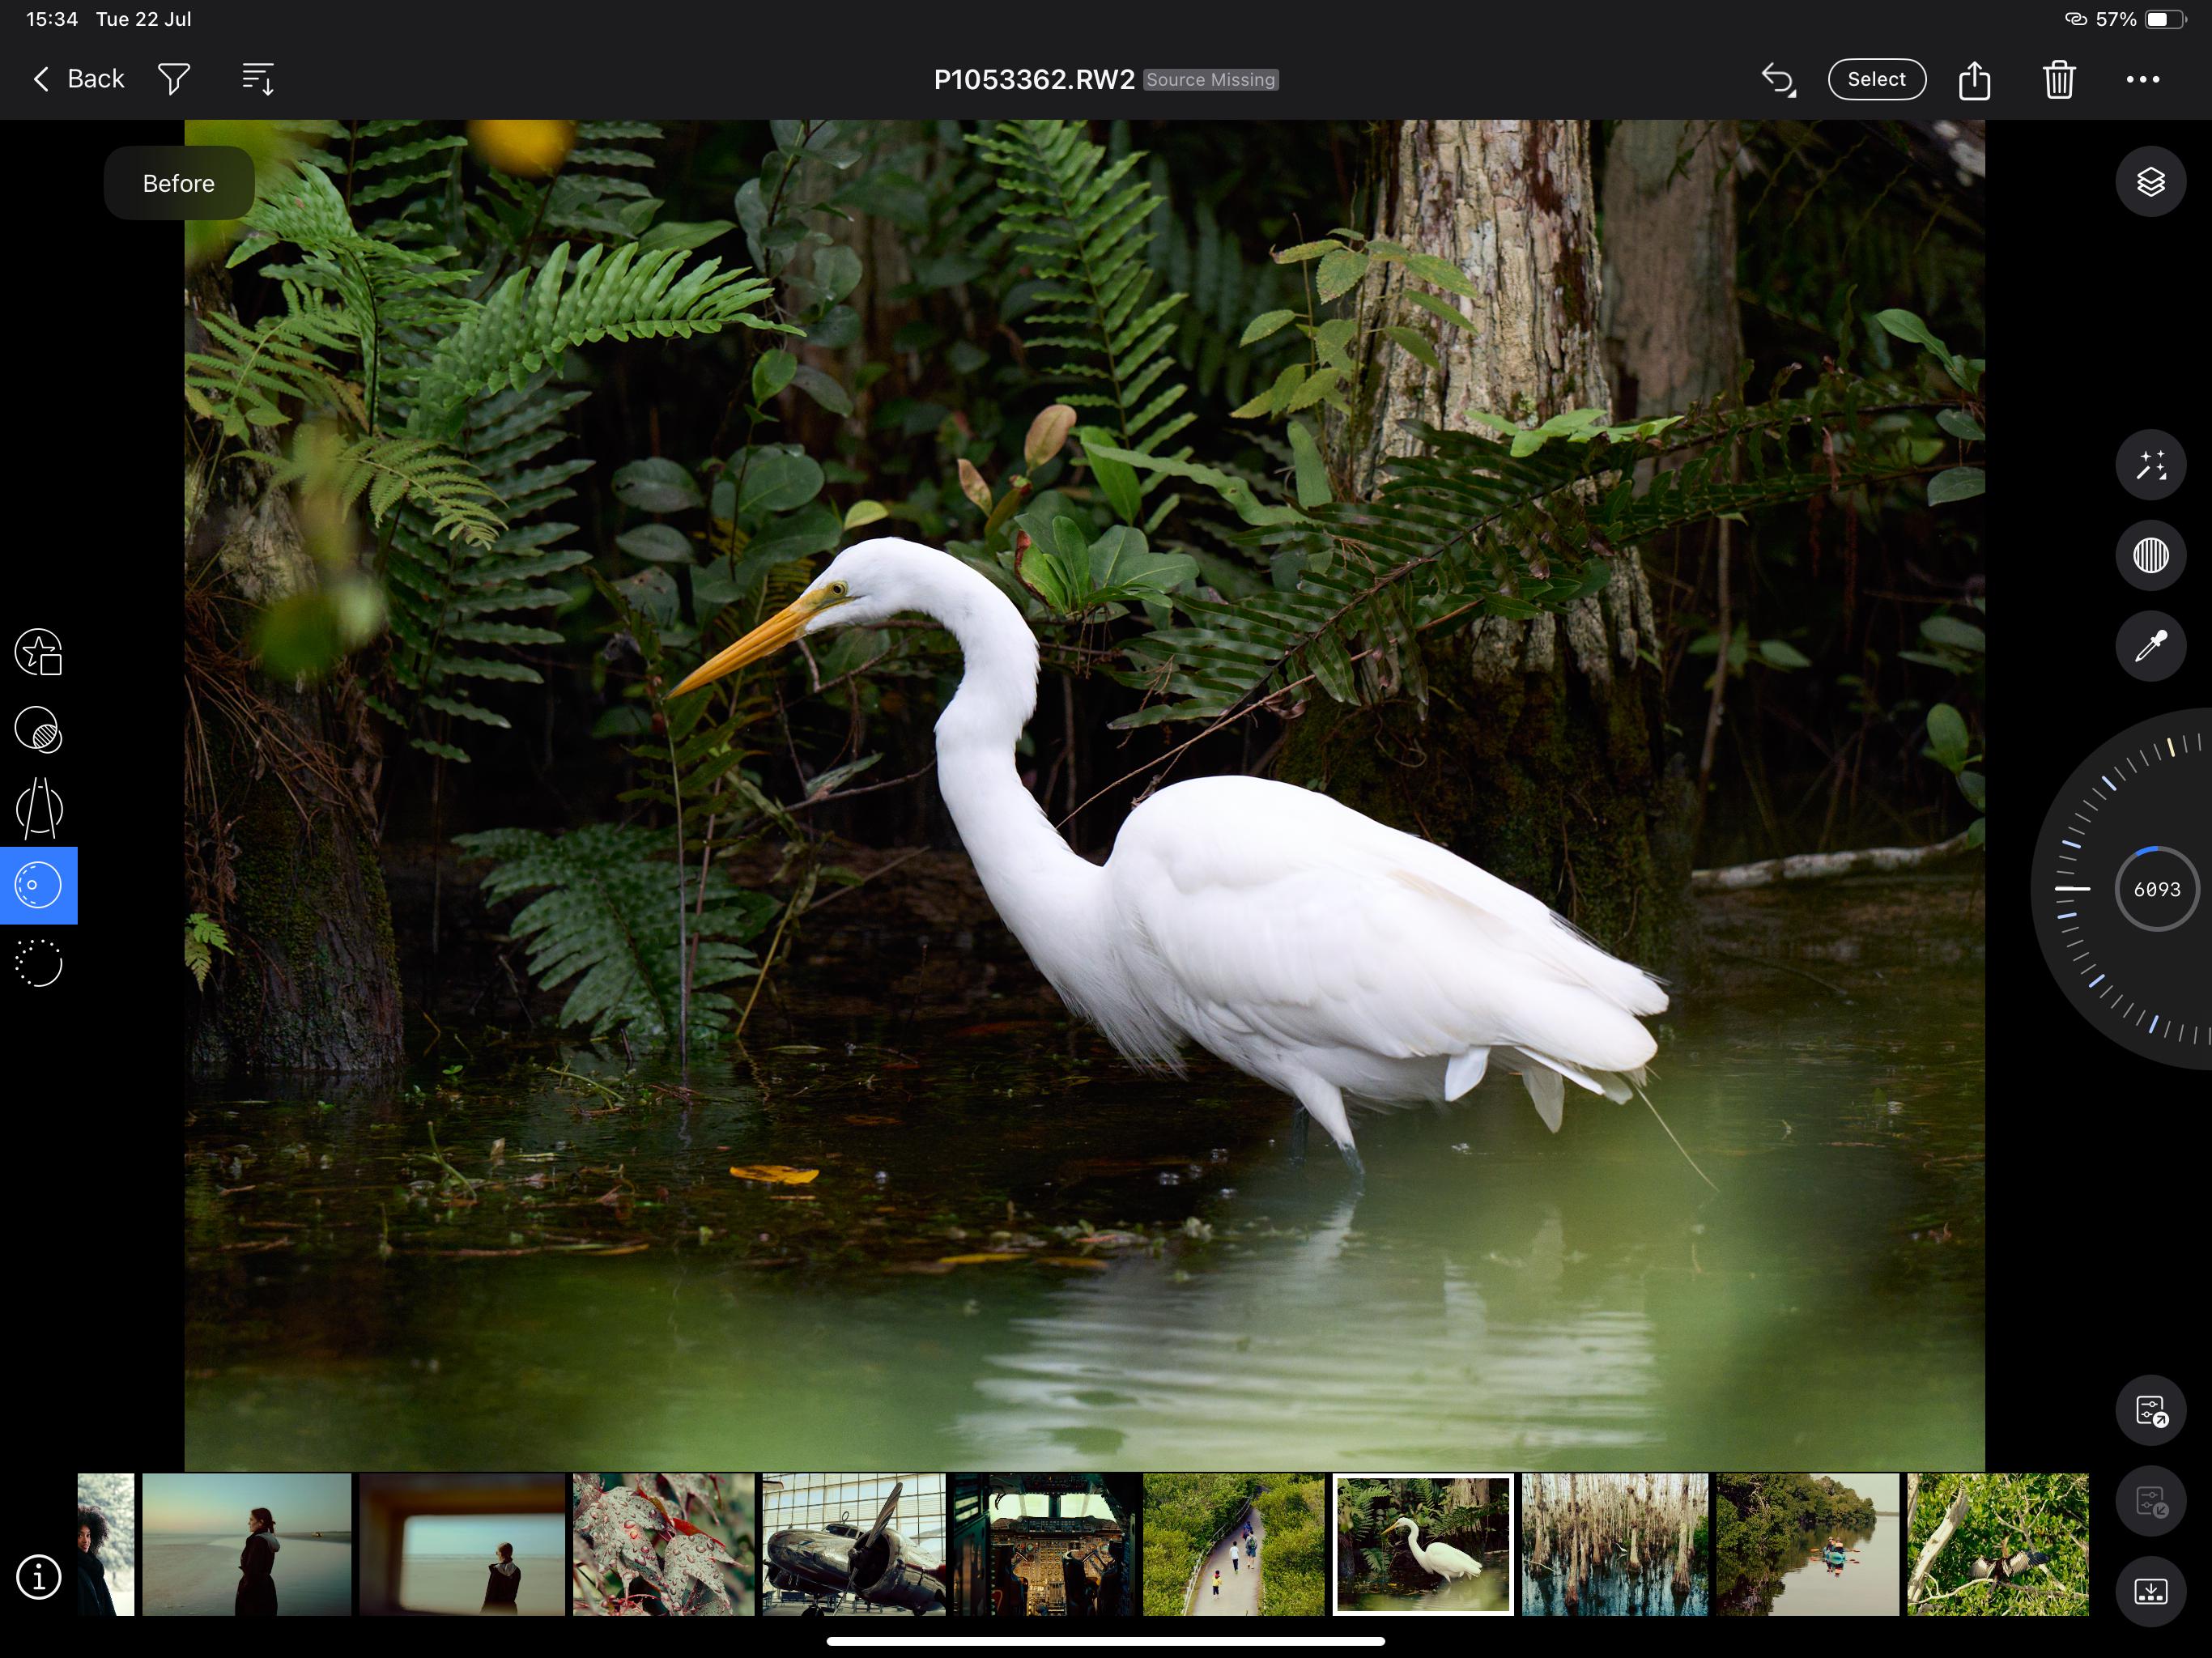This screenshot has height=1658, width=2212.
Task: Tap the copy adjustments icon
Action: pos(2150,1411)
